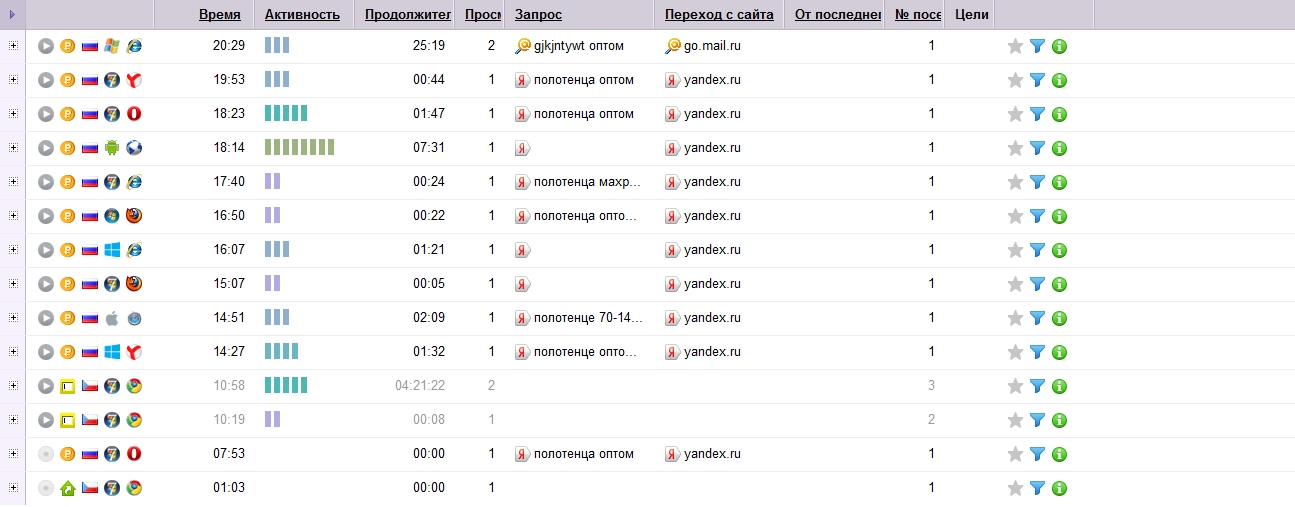The height and width of the screenshot is (507, 1295).
Task: Click the Opera browser icon in the 07:53 row
Action: [134, 454]
